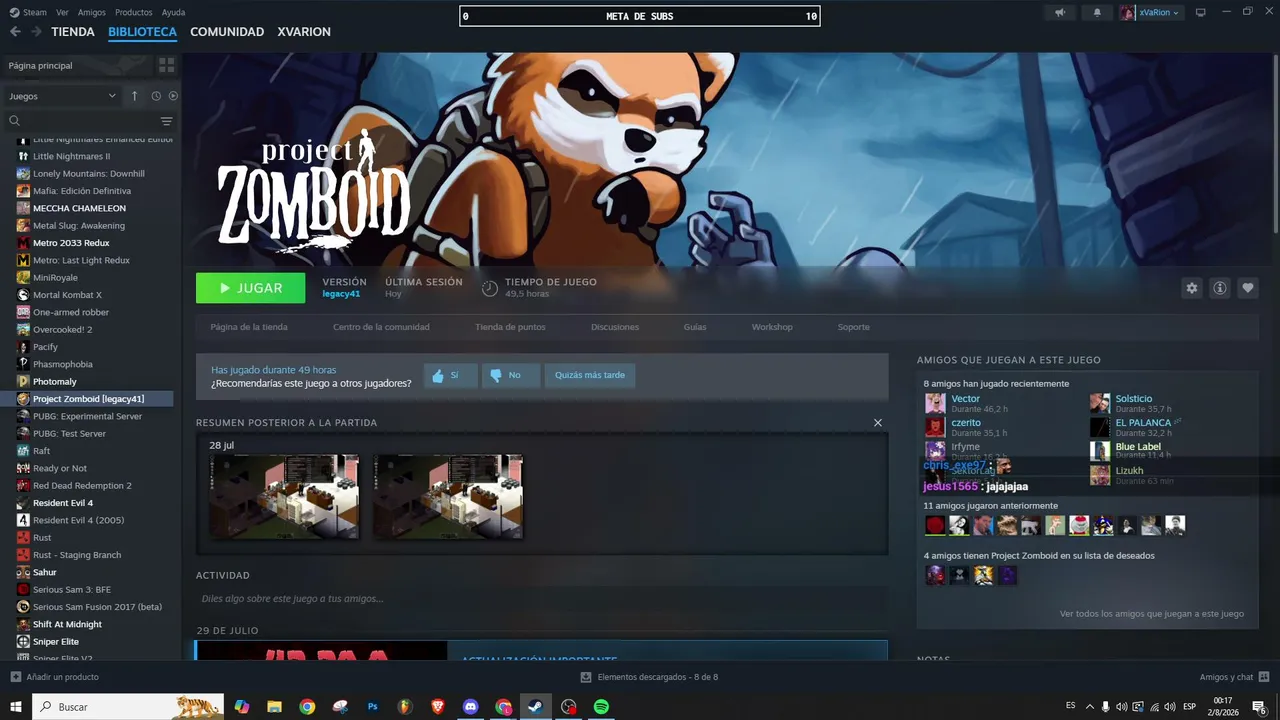
Task: Click the thumbs down No button
Action: 511,375
